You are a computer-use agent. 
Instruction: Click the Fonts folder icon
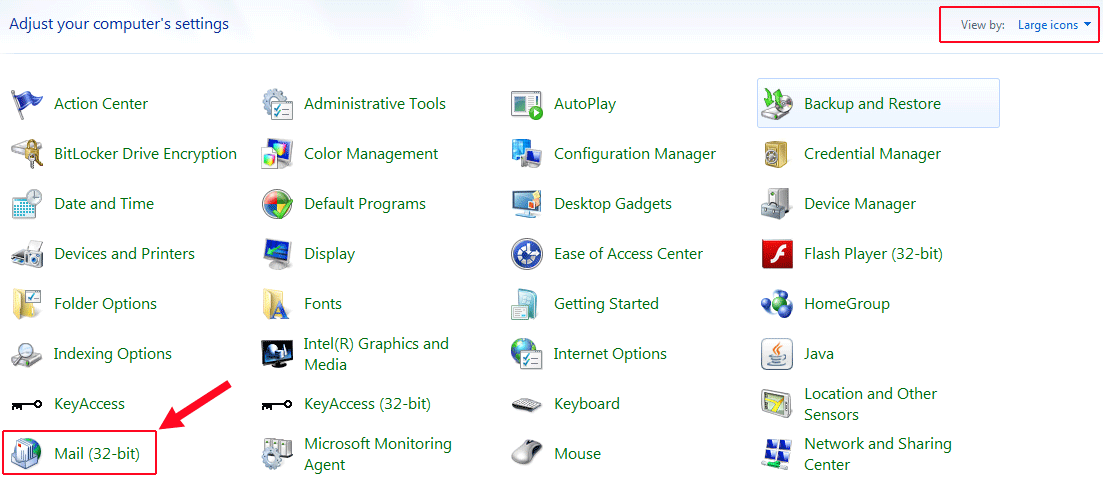coord(278,304)
